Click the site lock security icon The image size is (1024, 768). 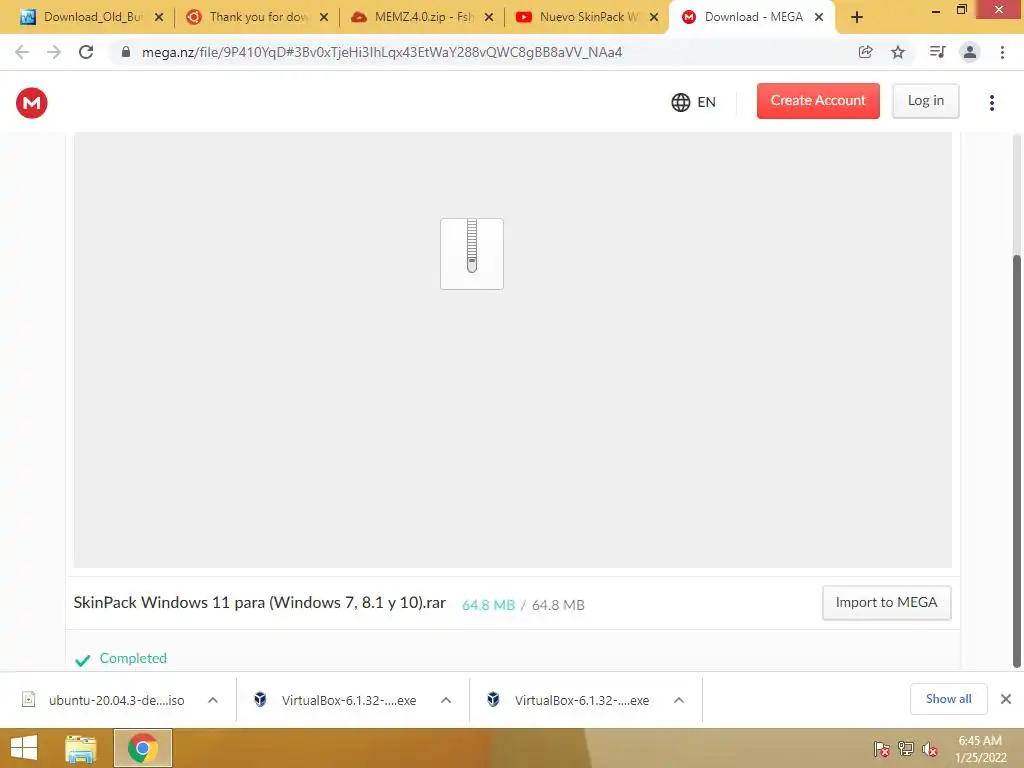pos(126,52)
